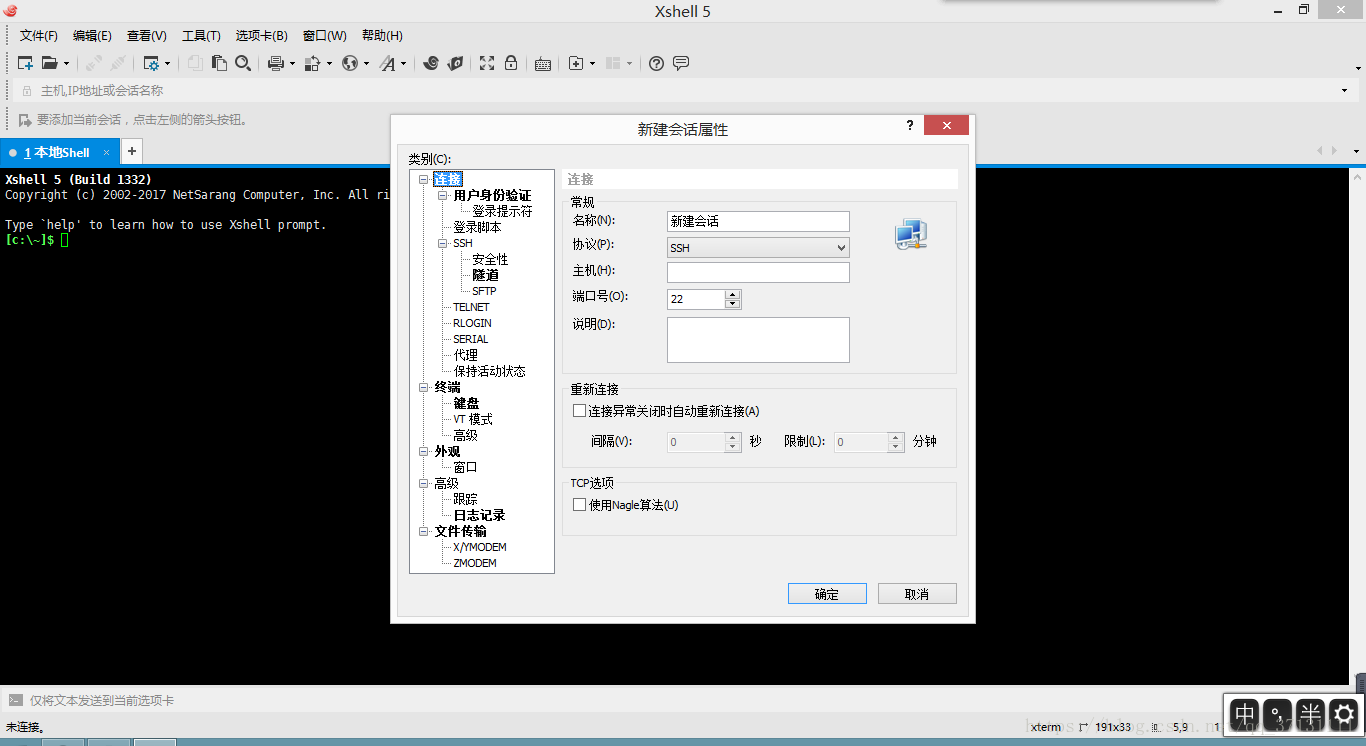The height and width of the screenshot is (746, 1366).
Task: Click the plus button beside 本地Shell tab
Action: 132,151
